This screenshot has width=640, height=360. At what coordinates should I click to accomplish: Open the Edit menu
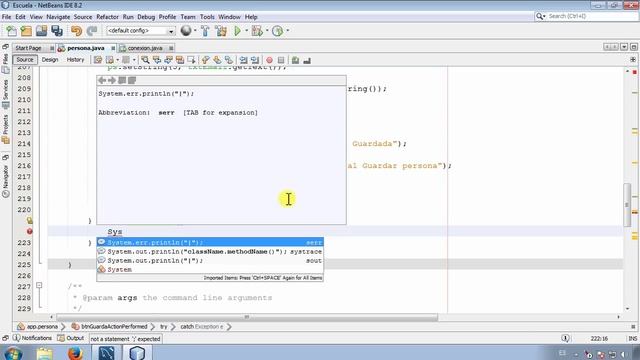20,17
